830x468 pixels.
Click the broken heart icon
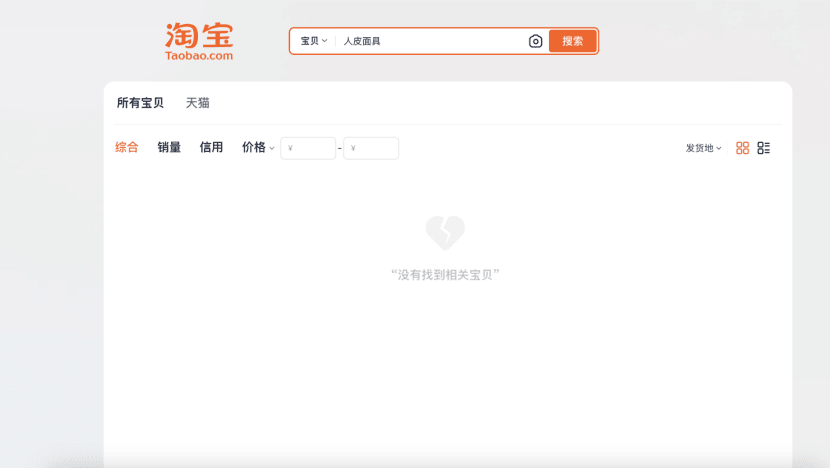pyautogui.click(x=445, y=233)
